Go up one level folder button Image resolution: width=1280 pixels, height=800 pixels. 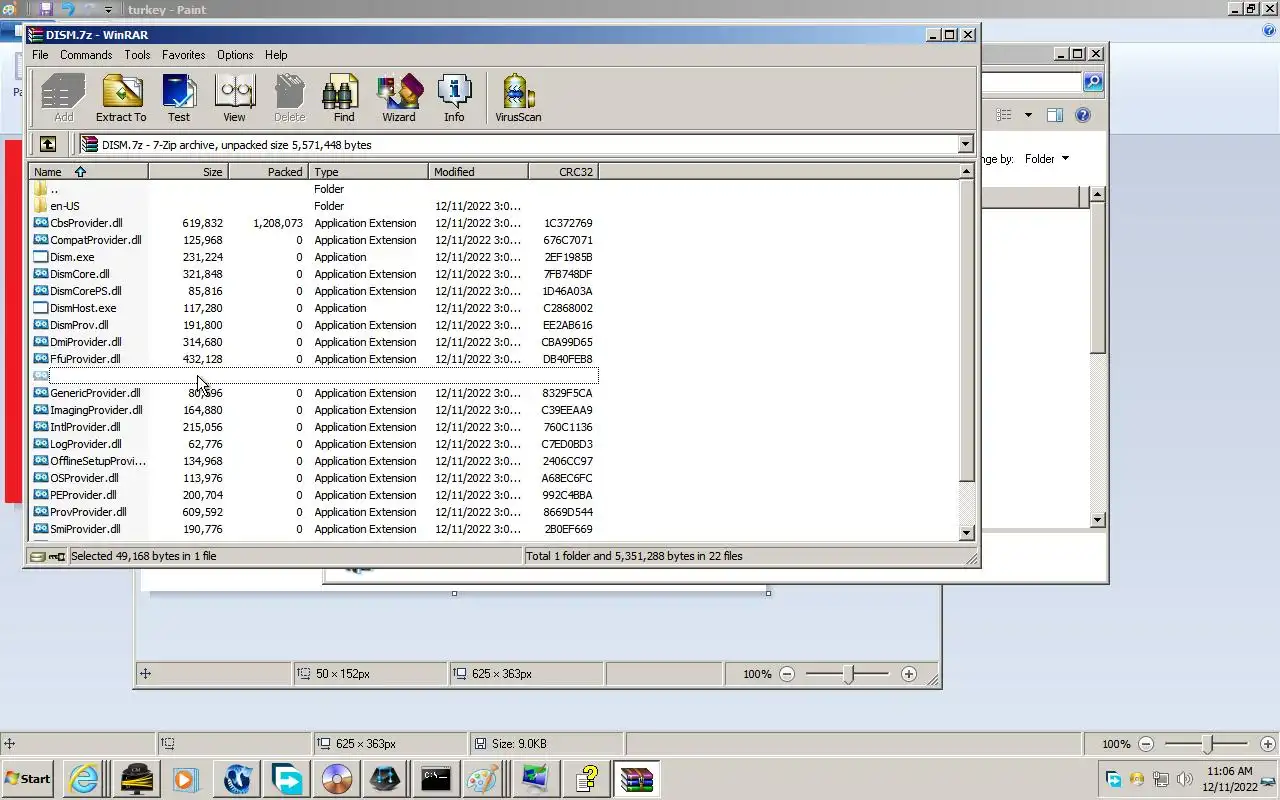tap(47, 144)
